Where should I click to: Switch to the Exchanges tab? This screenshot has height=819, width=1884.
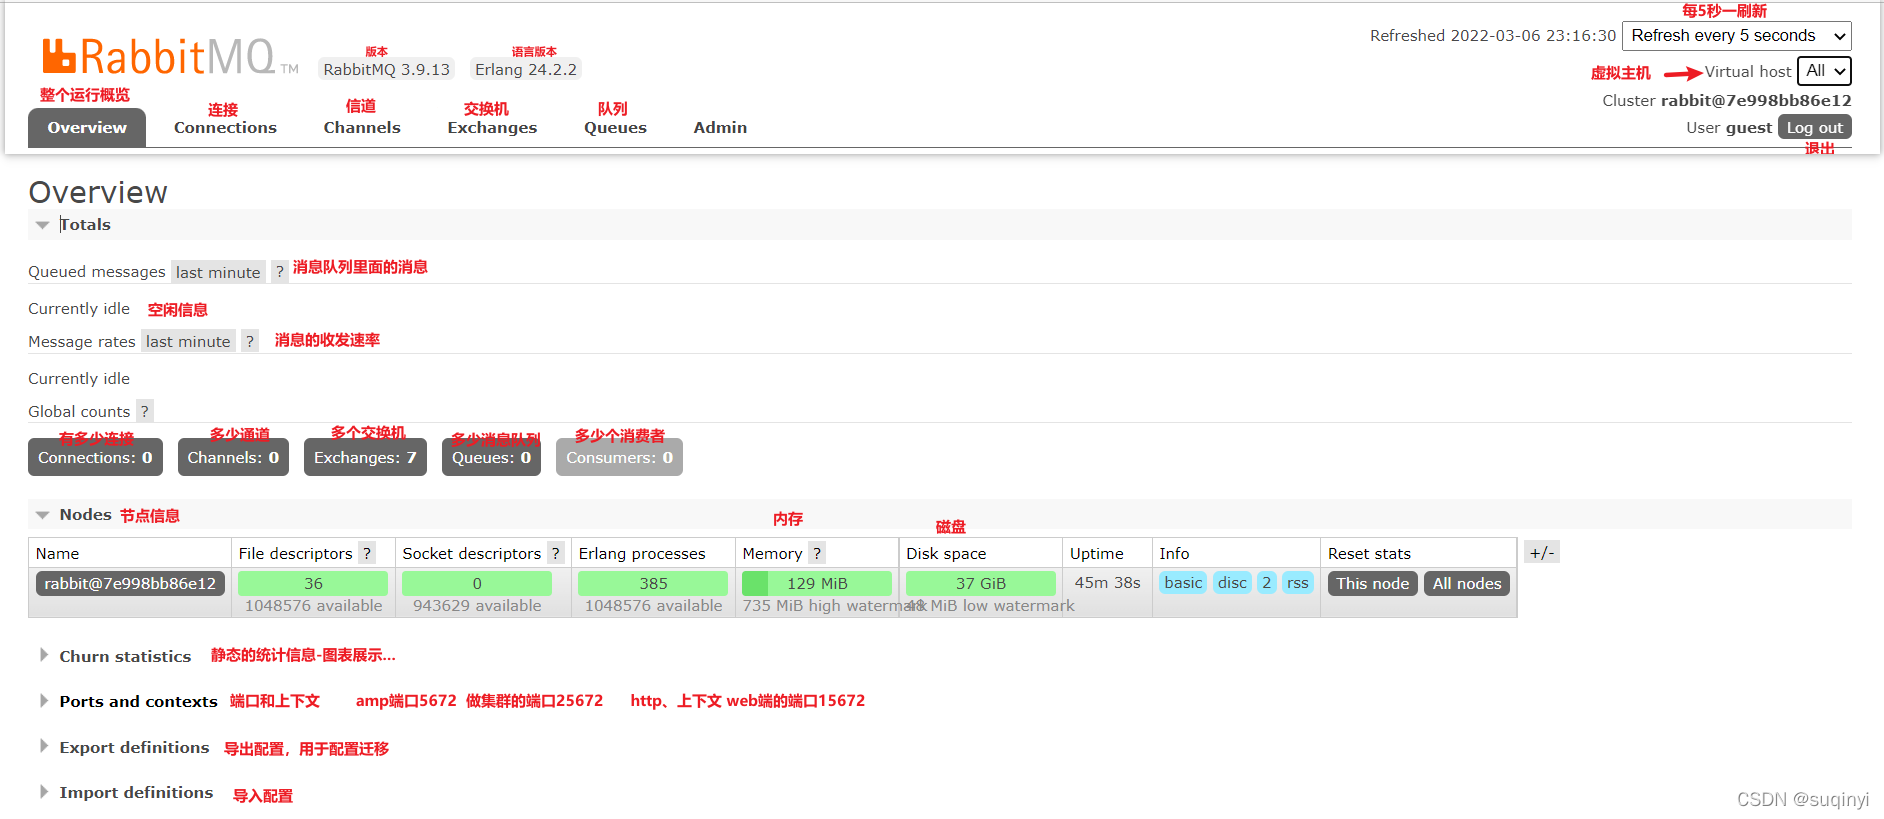click(492, 128)
